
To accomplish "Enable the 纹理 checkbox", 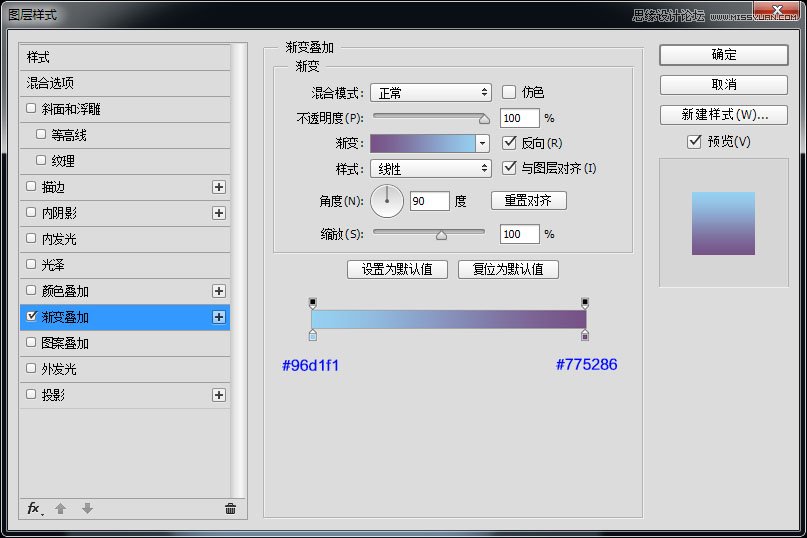I will [41, 160].
